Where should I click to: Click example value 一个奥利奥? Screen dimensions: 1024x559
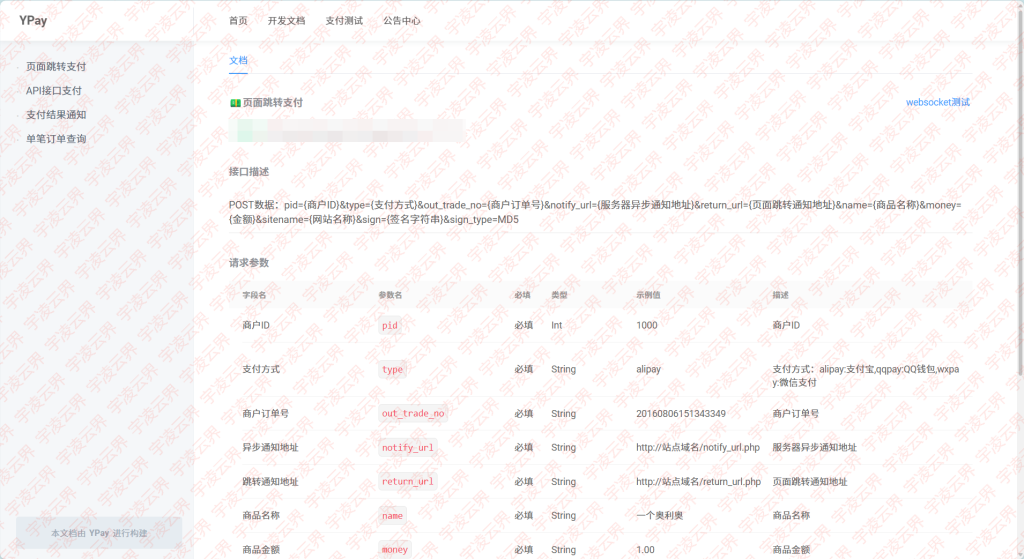tap(660, 516)
